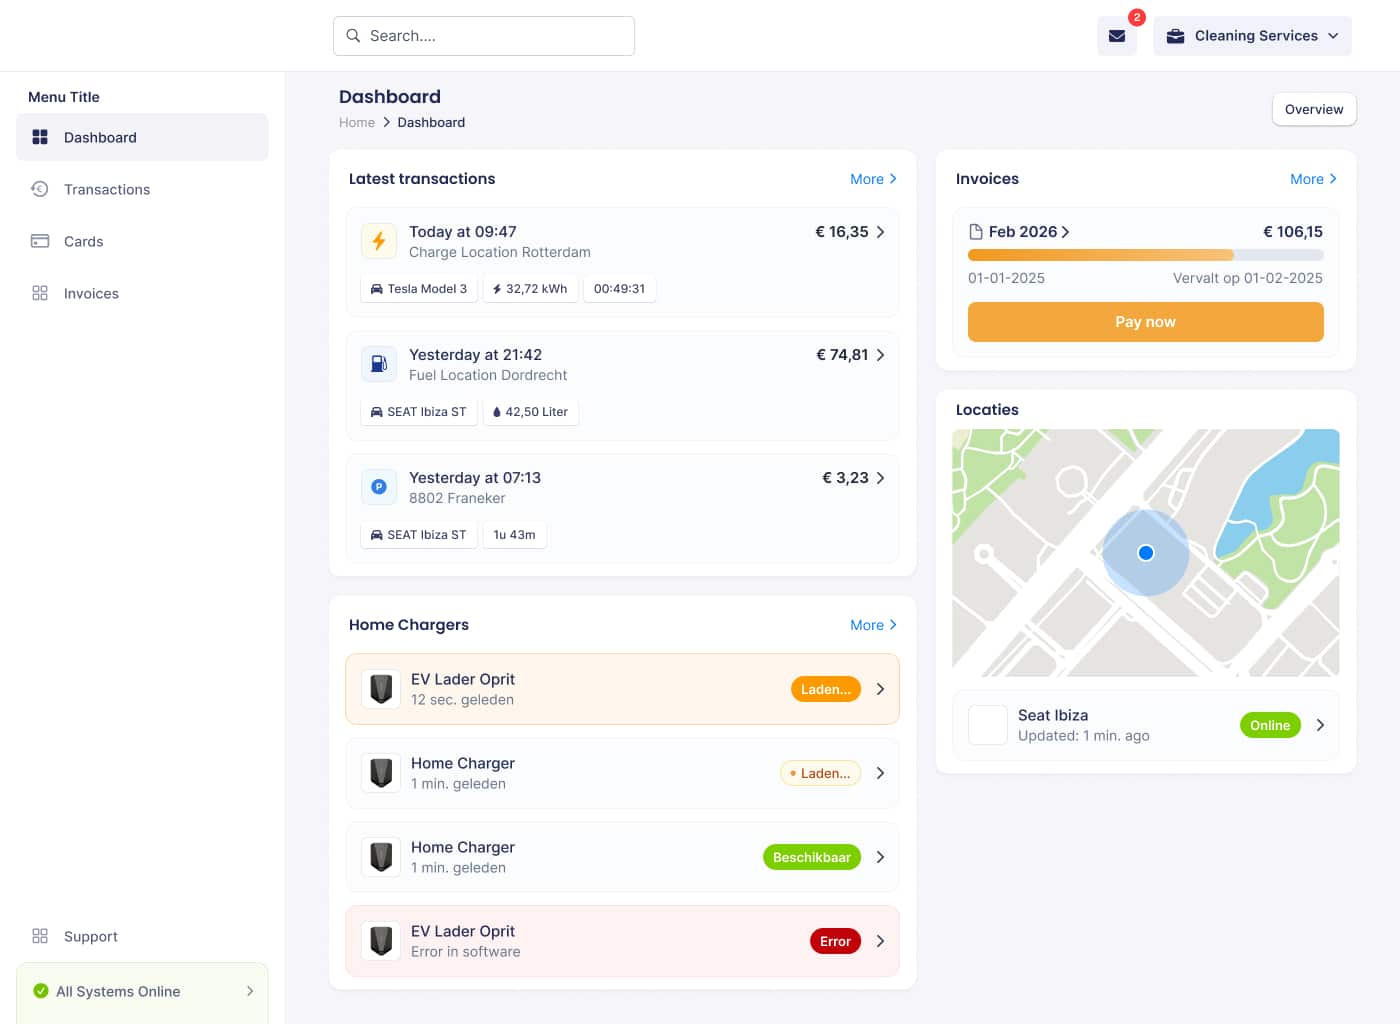Image resolution: width=1400 pixels, height=1024 pixels.
Task: Expand the All Systems Online panel chevron
Action: click(x=250, y=991)
